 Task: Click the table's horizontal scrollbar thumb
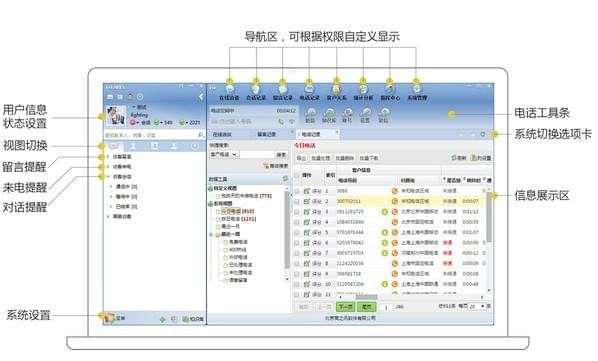point(367,297)
